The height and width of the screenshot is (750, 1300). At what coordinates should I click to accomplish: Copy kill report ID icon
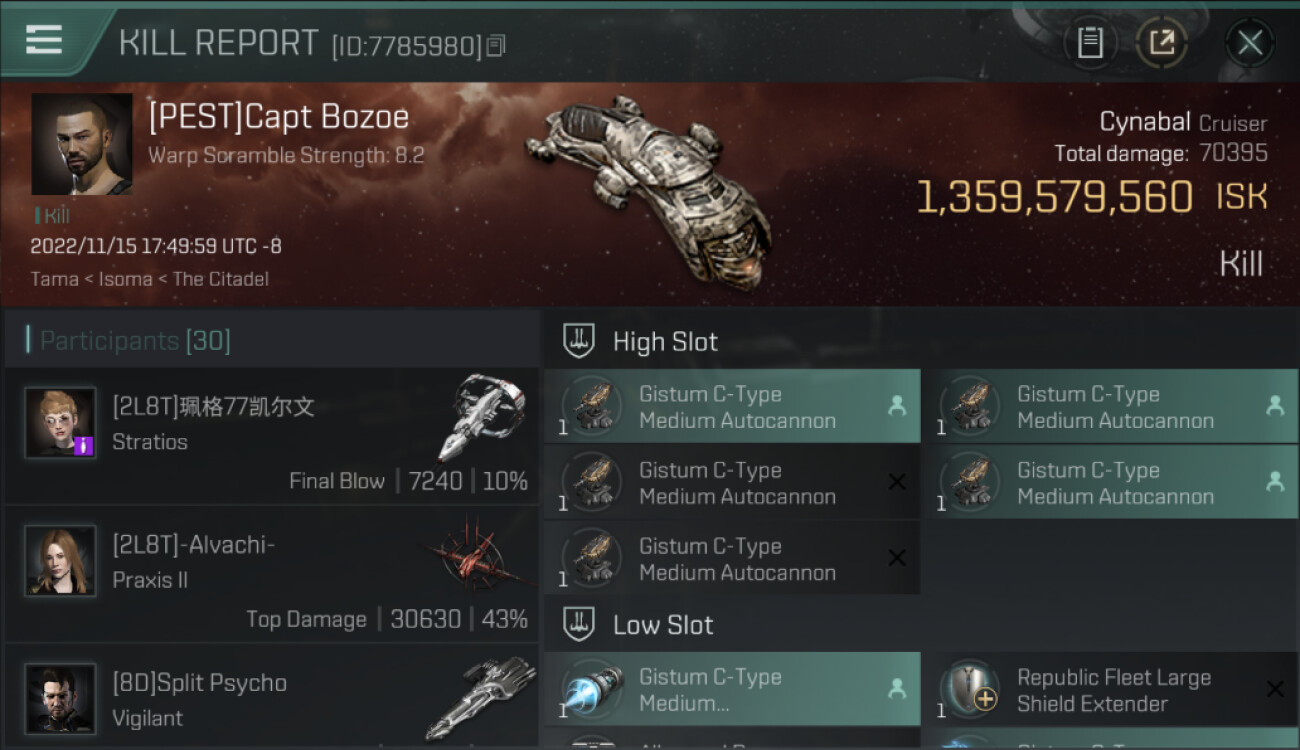click(x=497, y=45)
